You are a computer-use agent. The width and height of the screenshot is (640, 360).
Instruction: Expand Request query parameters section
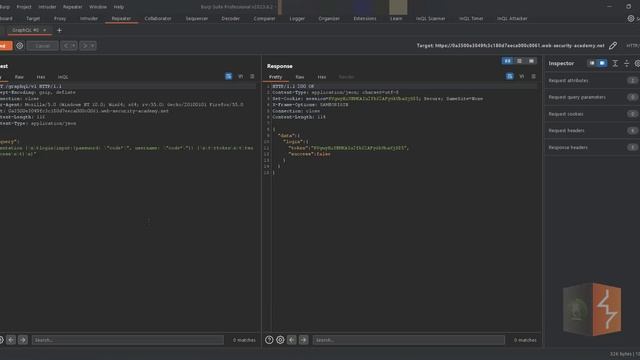[x=592, y=97]
